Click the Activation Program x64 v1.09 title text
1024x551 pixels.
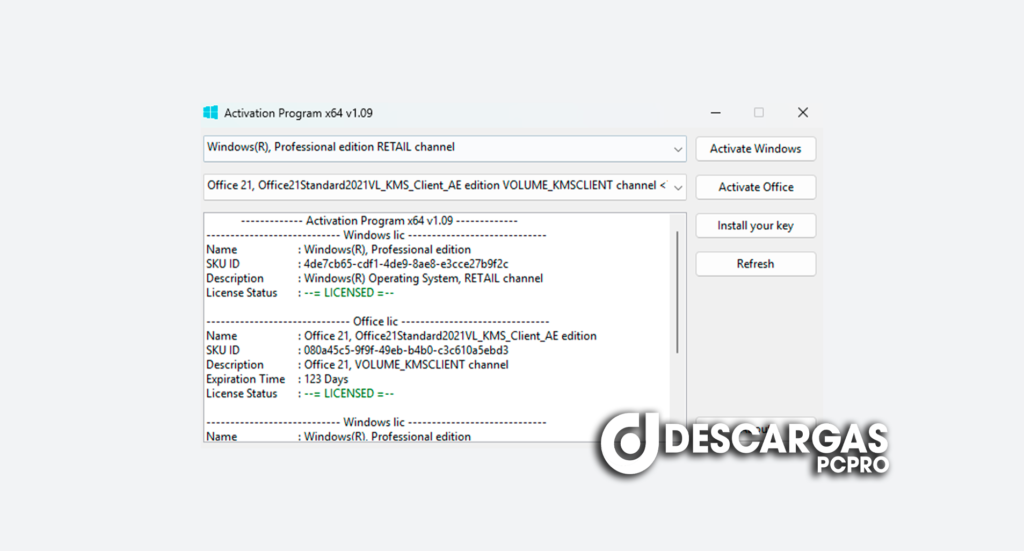point(298,114)
